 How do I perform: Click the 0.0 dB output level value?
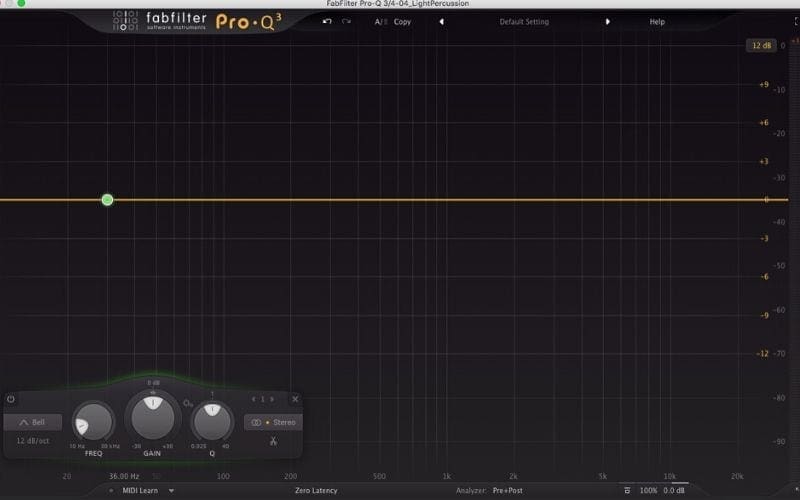pos(674,490)
